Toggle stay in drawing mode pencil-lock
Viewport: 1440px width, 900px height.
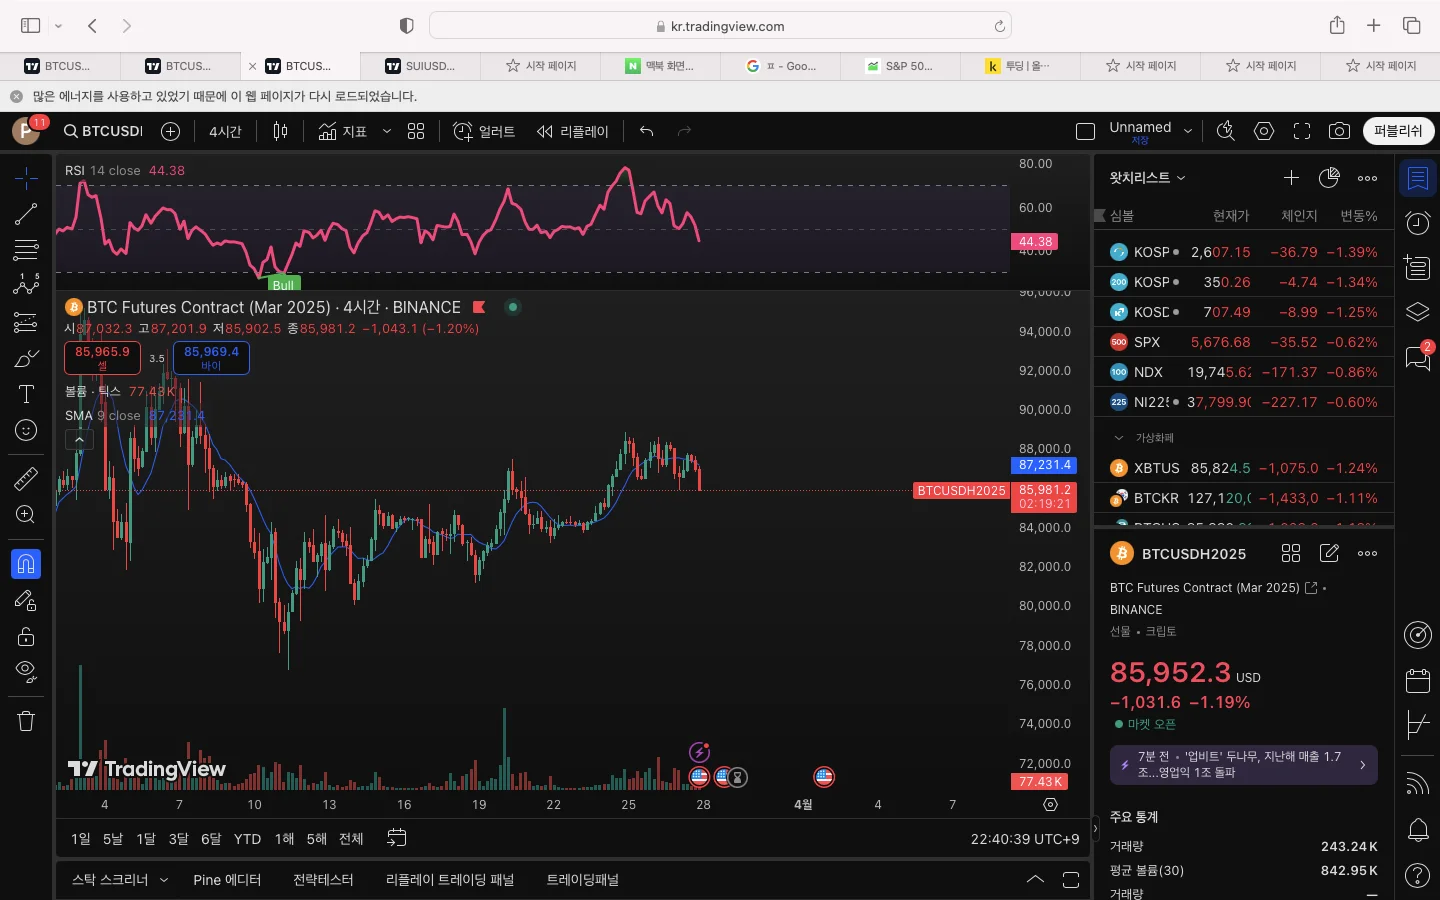26,600
